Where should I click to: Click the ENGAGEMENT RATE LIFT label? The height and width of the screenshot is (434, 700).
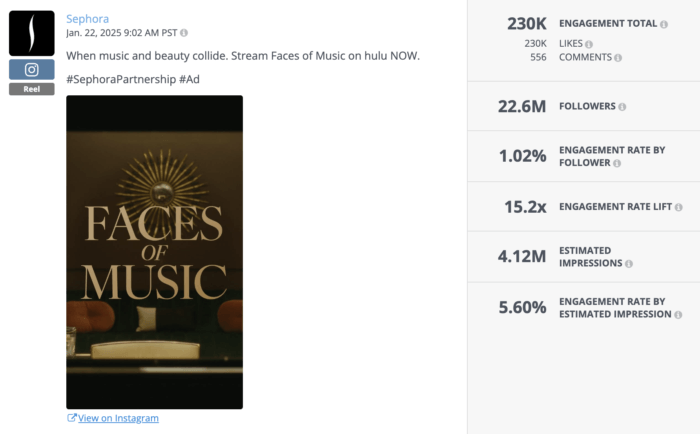tap(615, 207)
